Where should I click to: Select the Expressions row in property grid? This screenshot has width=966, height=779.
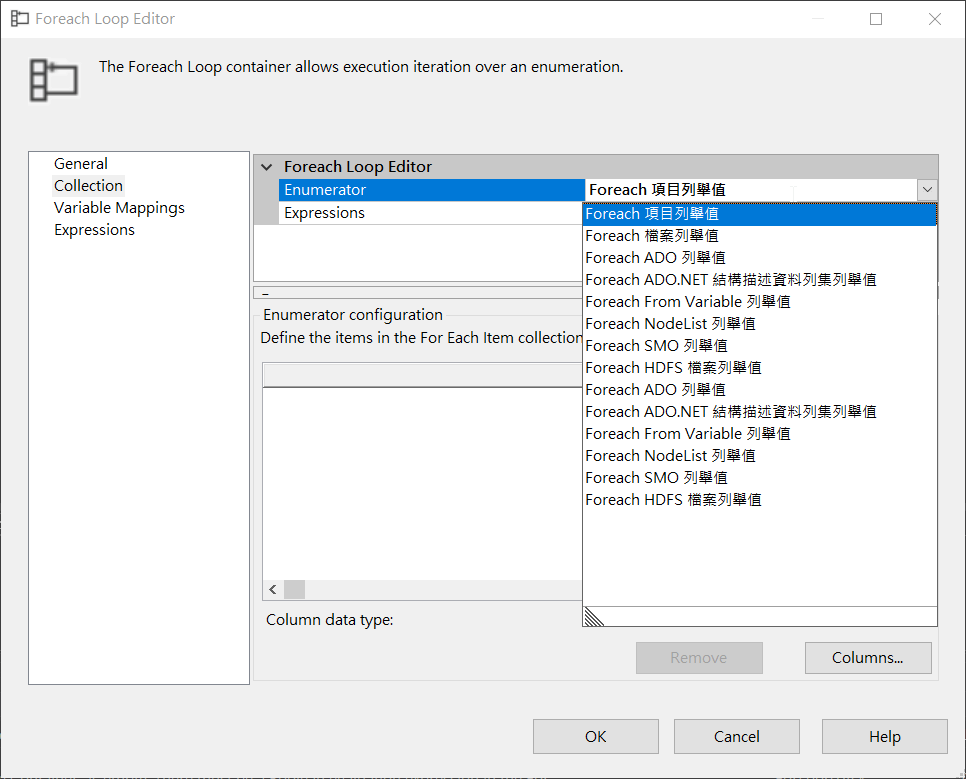tap(324, 213)
